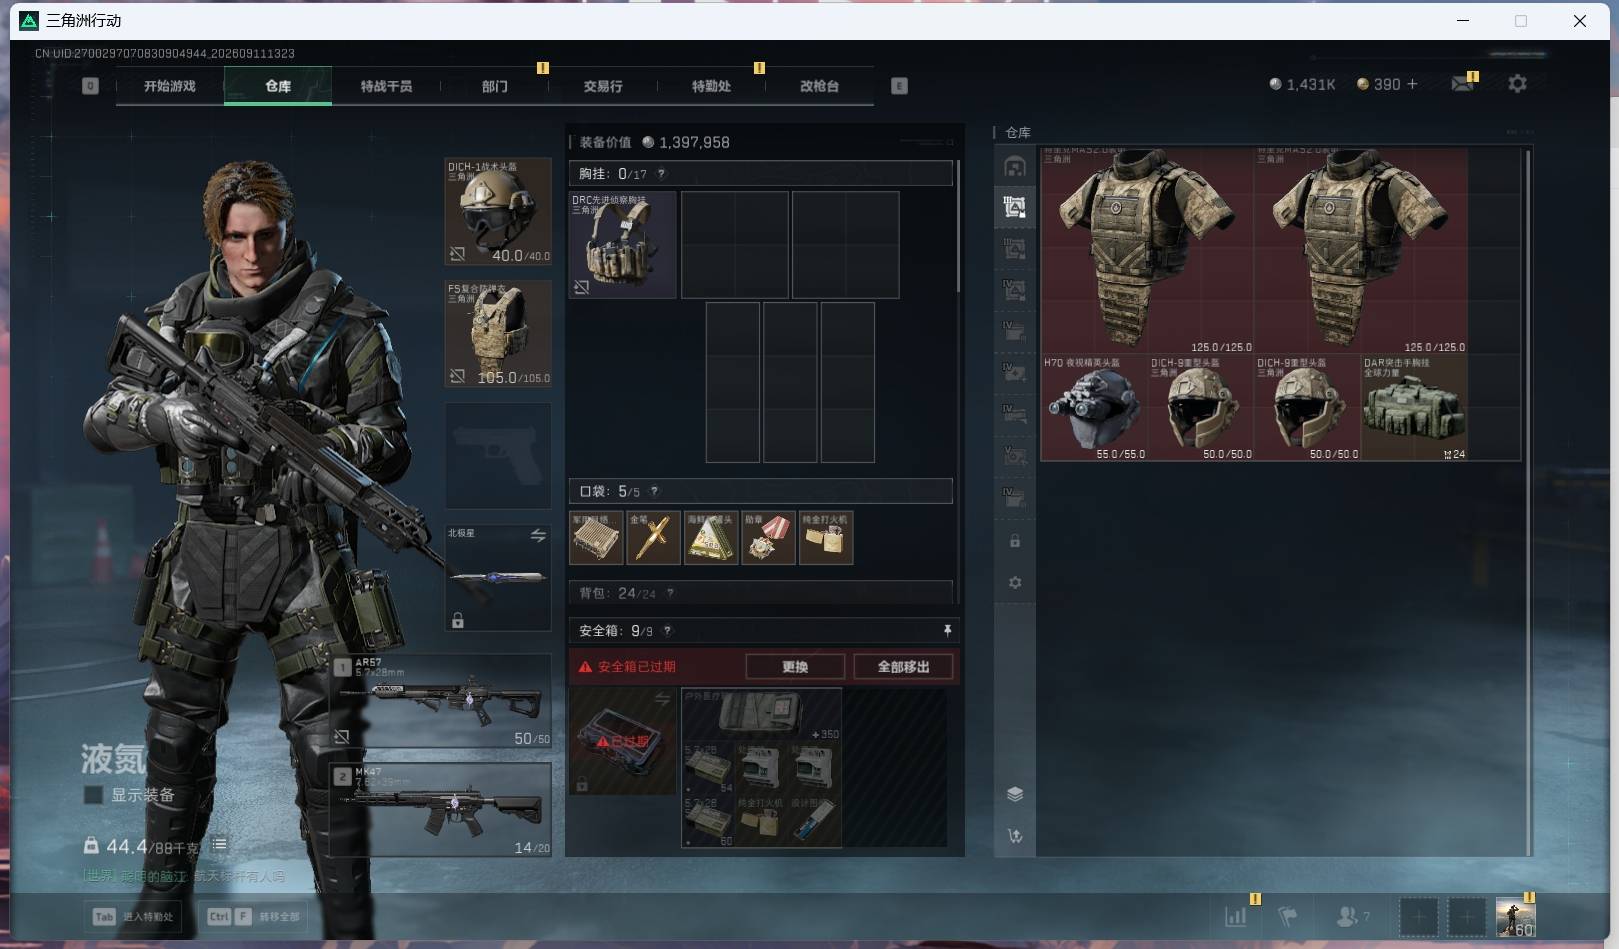1619x949 pixels.
Task: Click the lock icon in warehouse sidebar
Action: tap(1015, 541)
